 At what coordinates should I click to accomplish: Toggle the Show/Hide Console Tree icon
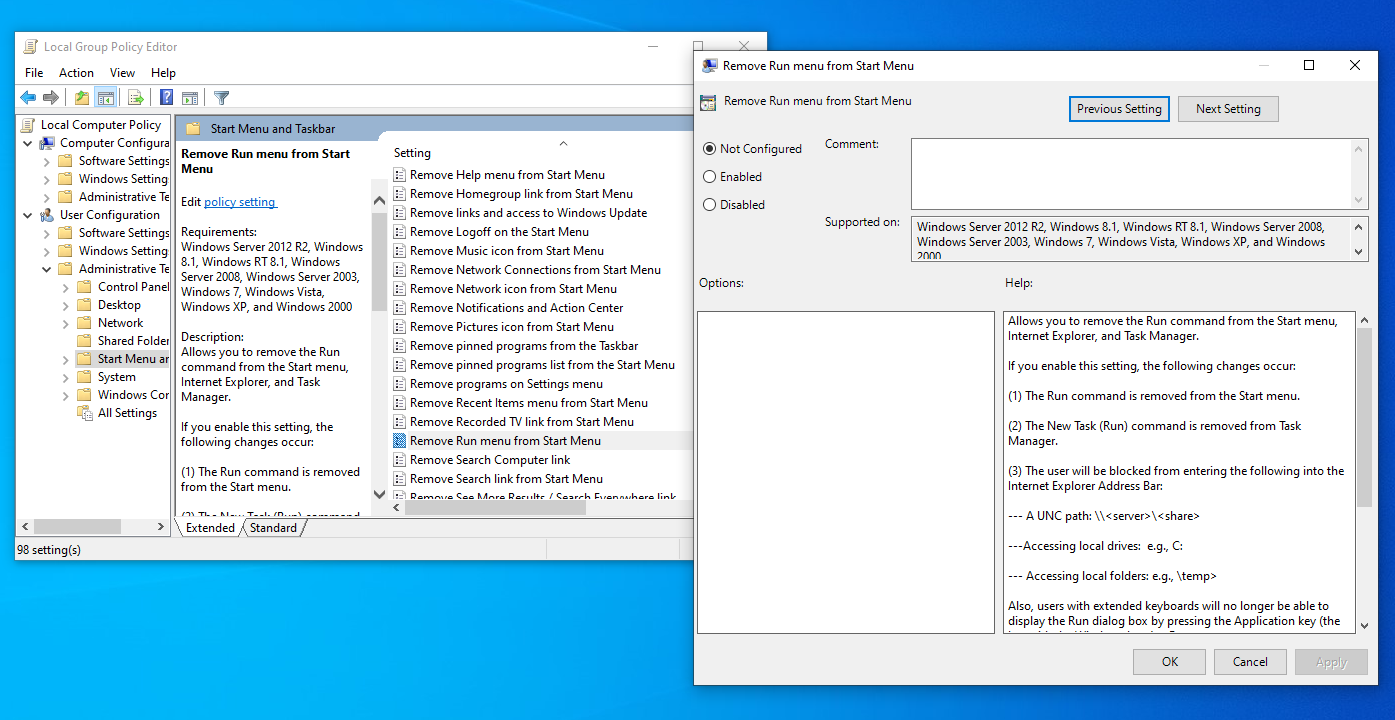(105, 98)
